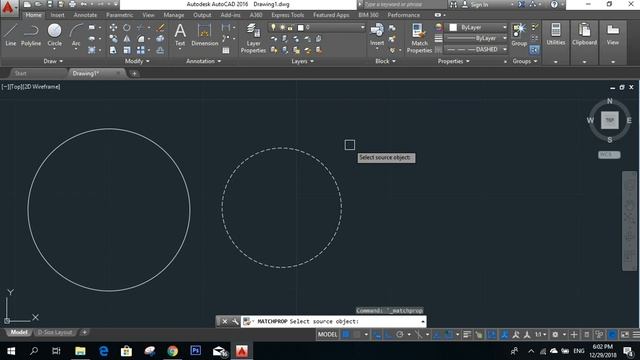
Task: Expand the Properties panel
Action: click(x=453, y=61)
